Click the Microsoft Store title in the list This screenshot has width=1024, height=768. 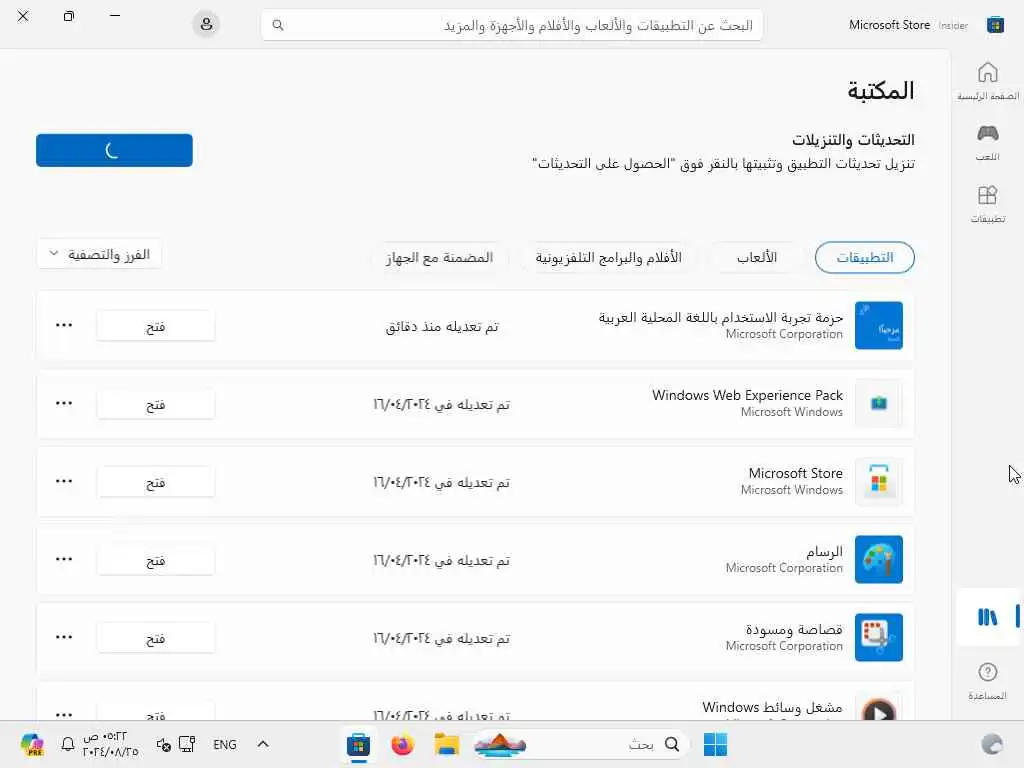click(x=795, y=473)
